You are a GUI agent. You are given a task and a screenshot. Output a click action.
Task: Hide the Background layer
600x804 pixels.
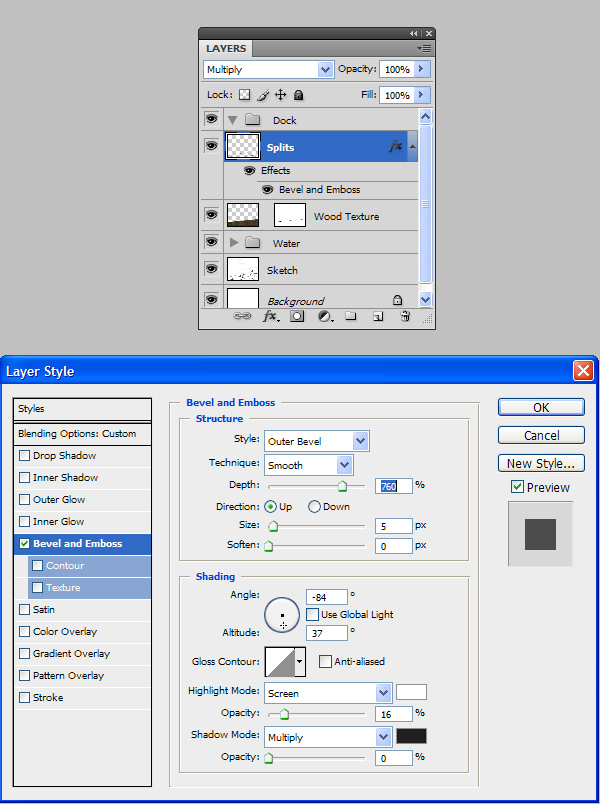tap(211, 299)
